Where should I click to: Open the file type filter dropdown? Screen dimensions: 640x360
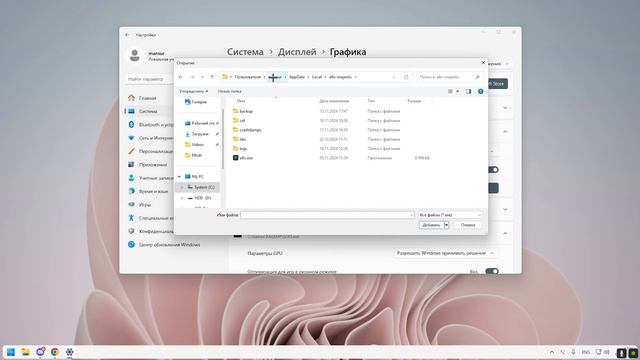[450, 215]
